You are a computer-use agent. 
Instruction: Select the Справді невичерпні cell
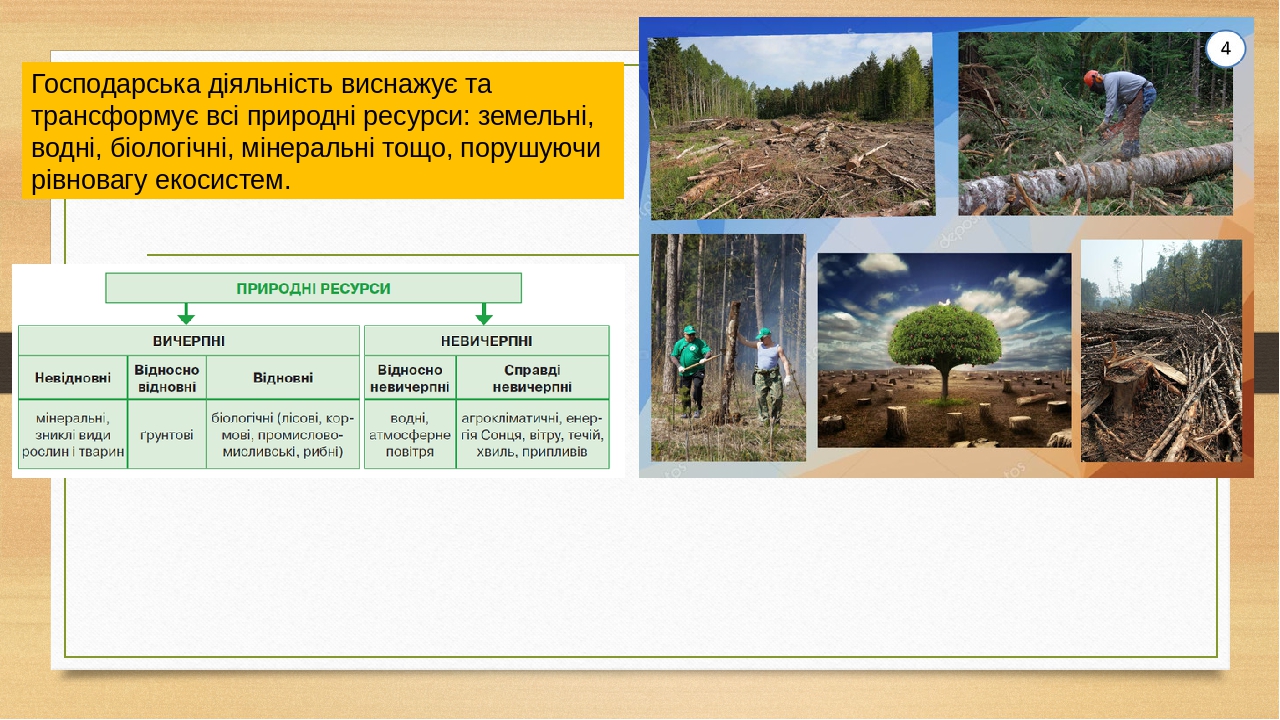click(x=532, y=378)
